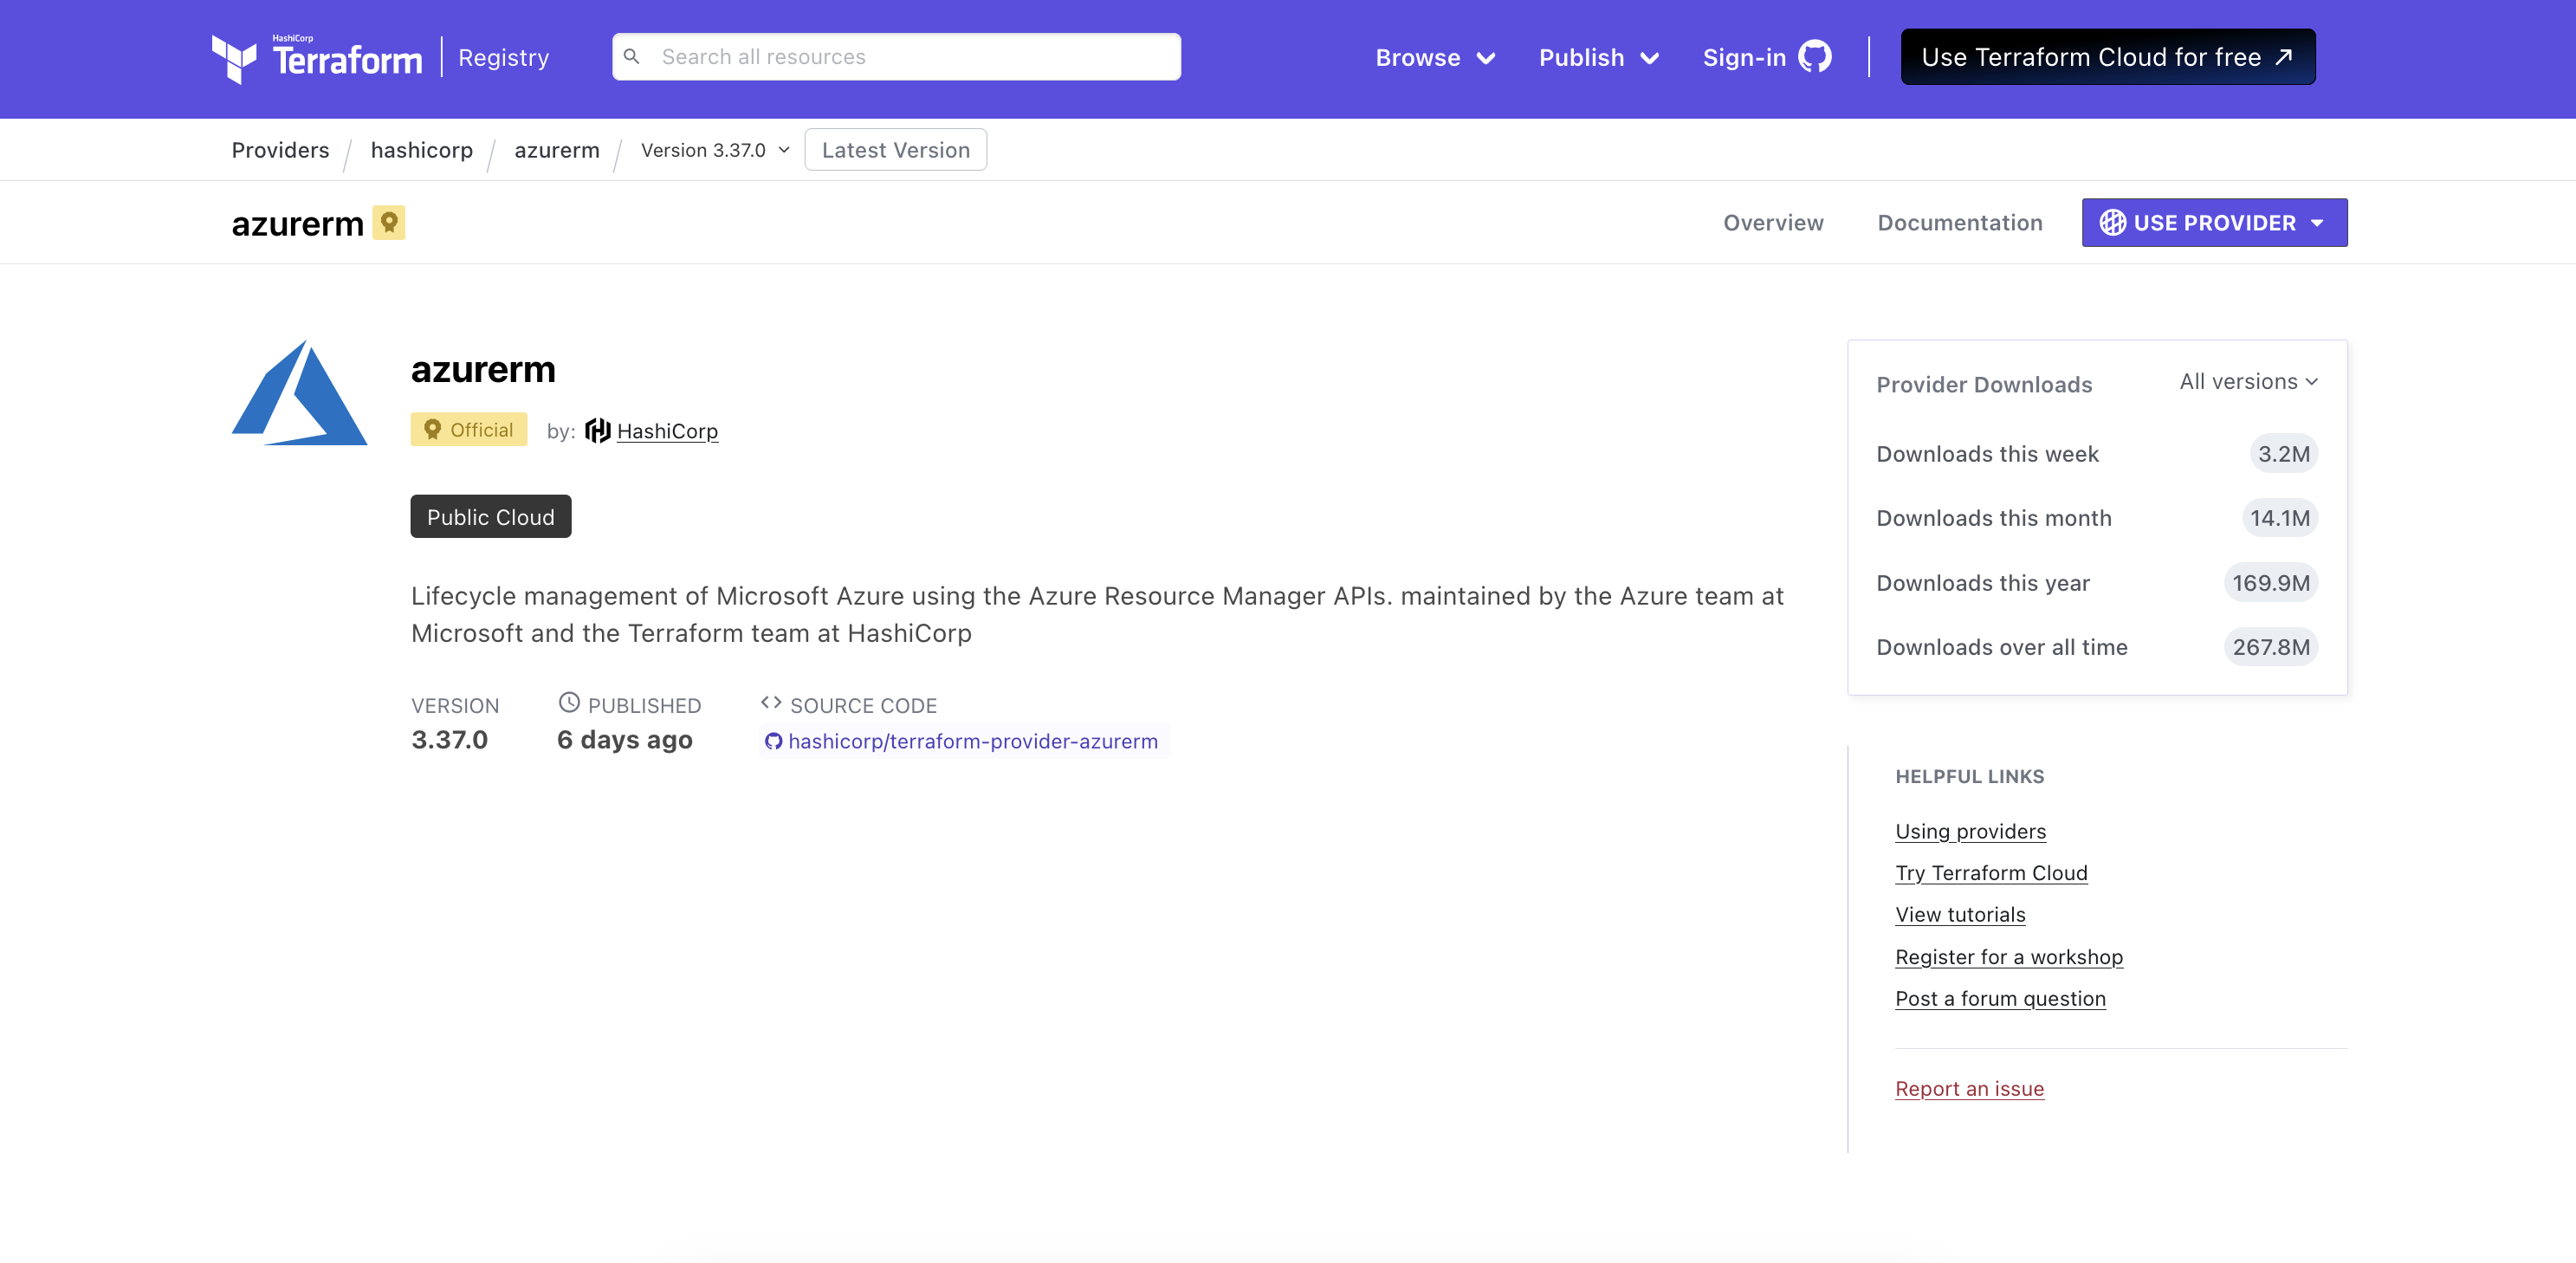
Task: Click the official badge icon next to azurerm title
Action: tap(389, 222)
